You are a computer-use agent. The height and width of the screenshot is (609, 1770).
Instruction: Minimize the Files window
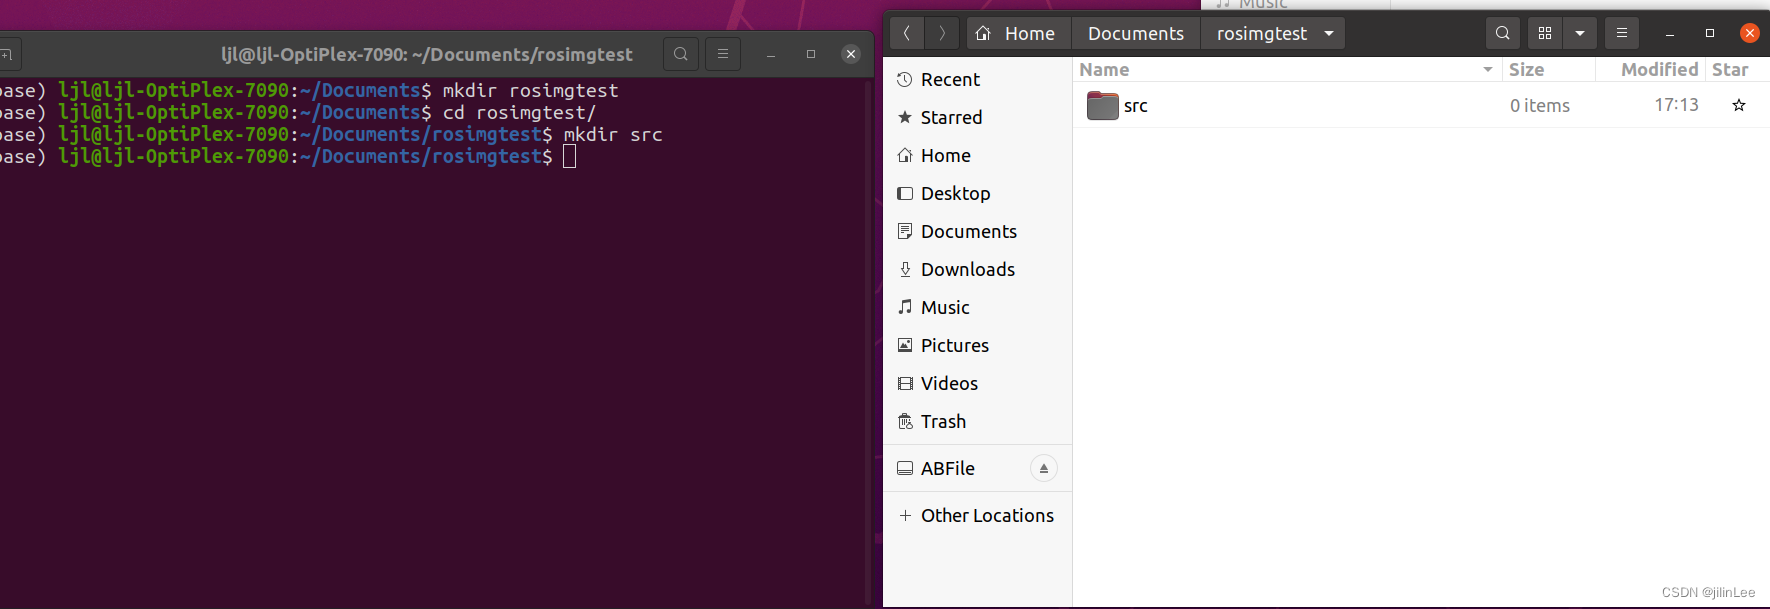coord(1670,33)
